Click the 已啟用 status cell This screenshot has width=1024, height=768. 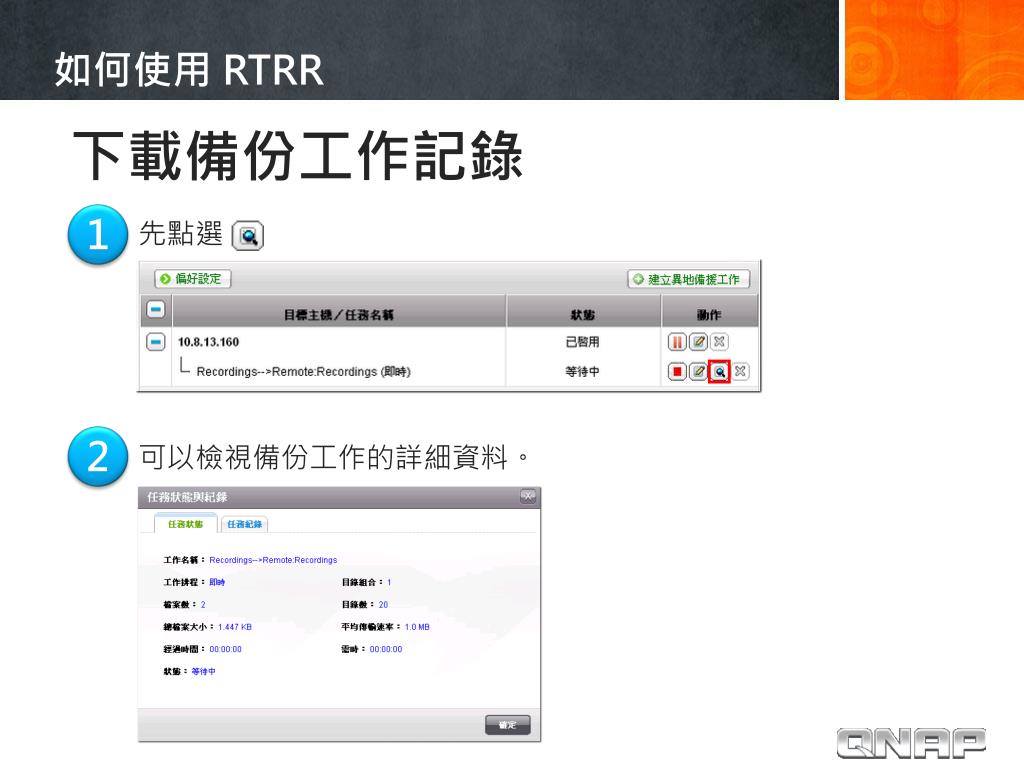(583, 342)
